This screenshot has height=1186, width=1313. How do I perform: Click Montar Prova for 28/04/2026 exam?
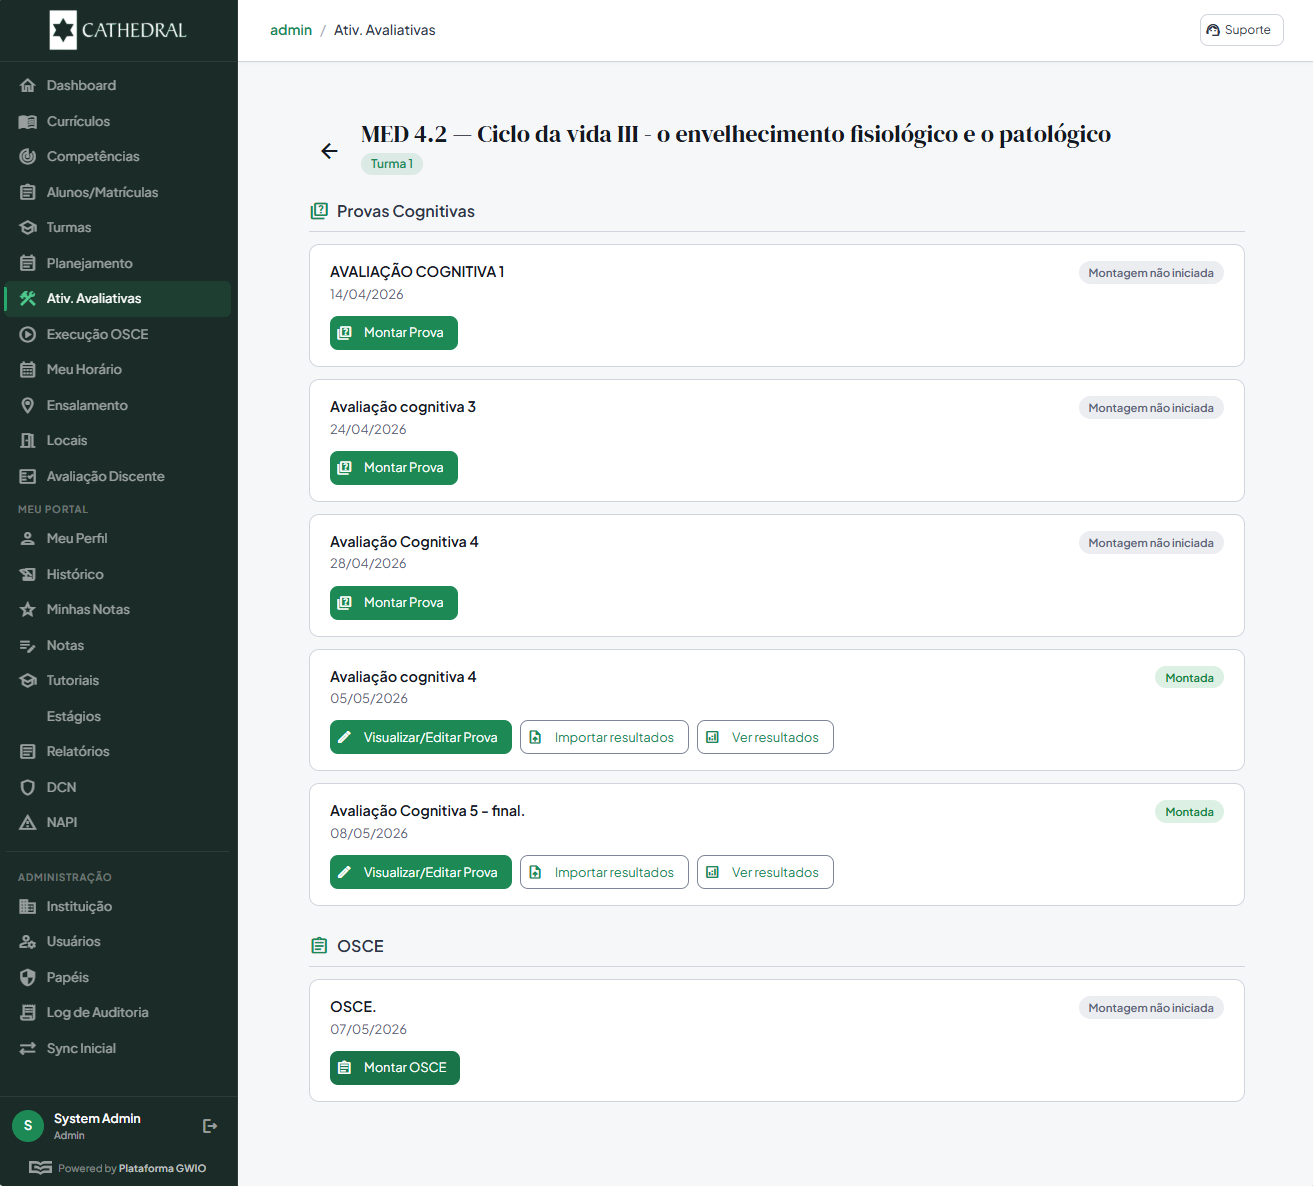pyautogui.click(x=394, y=603)
